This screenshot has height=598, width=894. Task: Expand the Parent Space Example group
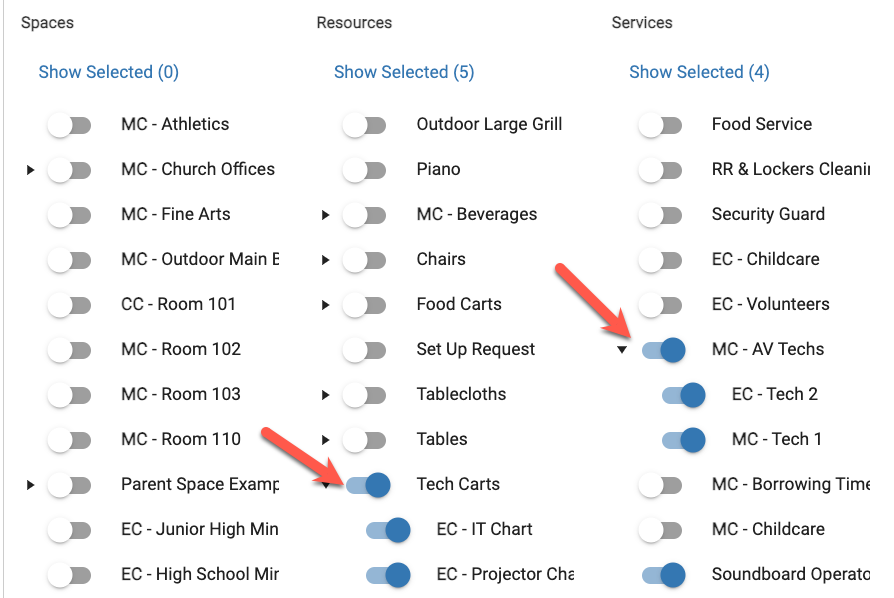pyautogui.click(x=31, y=485)
